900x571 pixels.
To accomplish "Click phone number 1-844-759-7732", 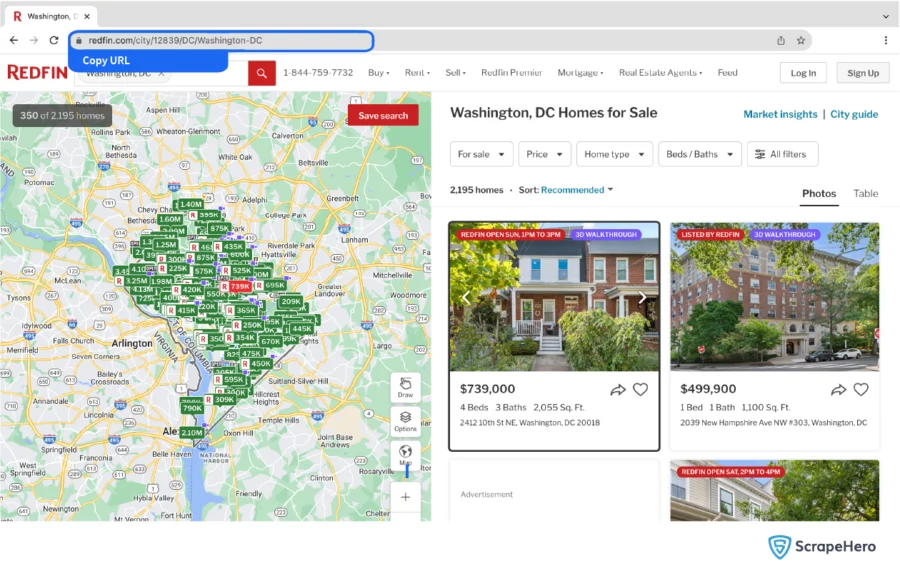I will pos(318,73).
